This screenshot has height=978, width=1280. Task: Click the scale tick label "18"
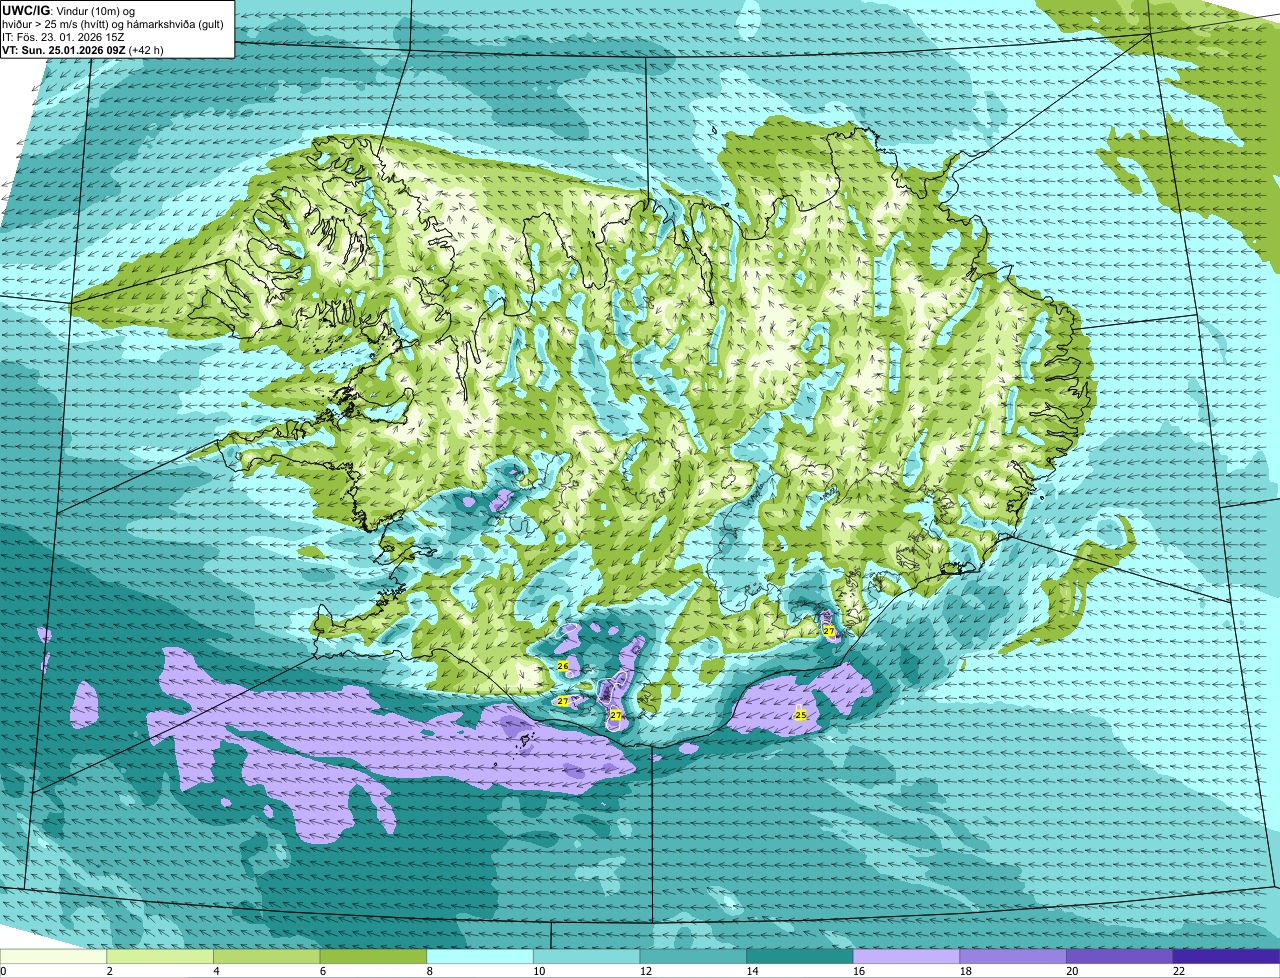tap(965, 971)
